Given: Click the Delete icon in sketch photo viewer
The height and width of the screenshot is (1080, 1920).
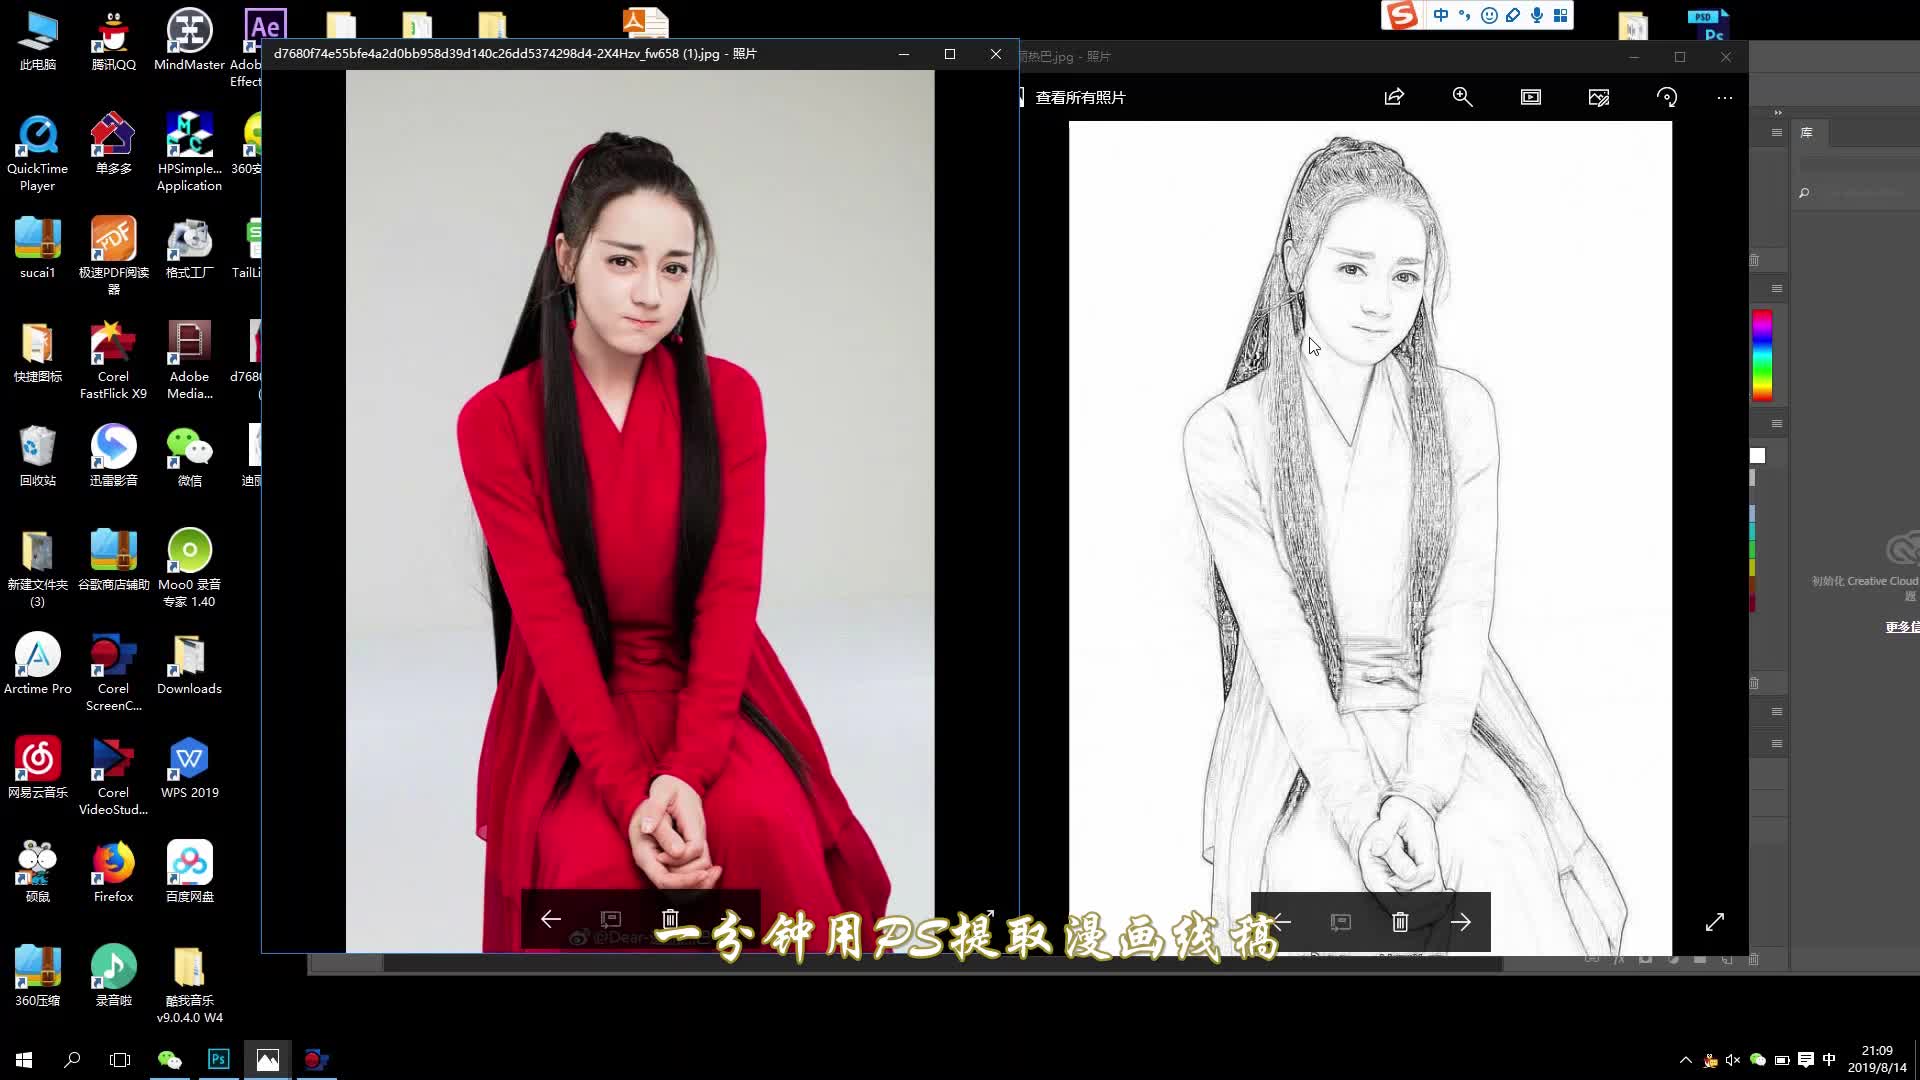Looking at the screenshot, I should pos(1400,922).
